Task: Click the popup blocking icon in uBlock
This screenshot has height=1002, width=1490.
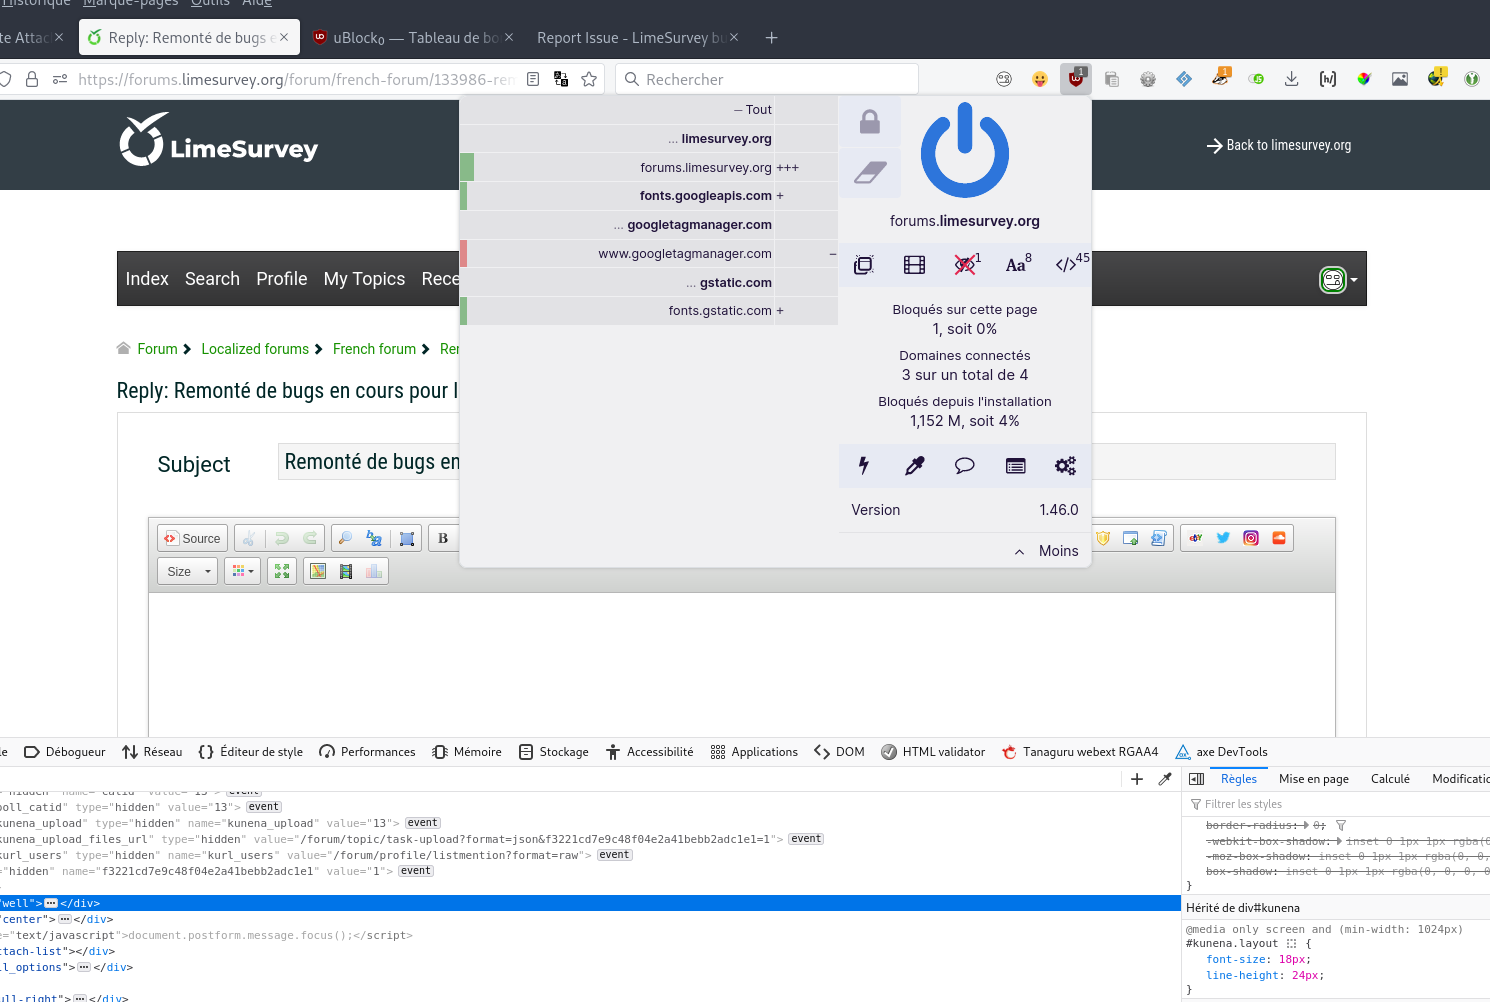Action: tap(864, 265)
